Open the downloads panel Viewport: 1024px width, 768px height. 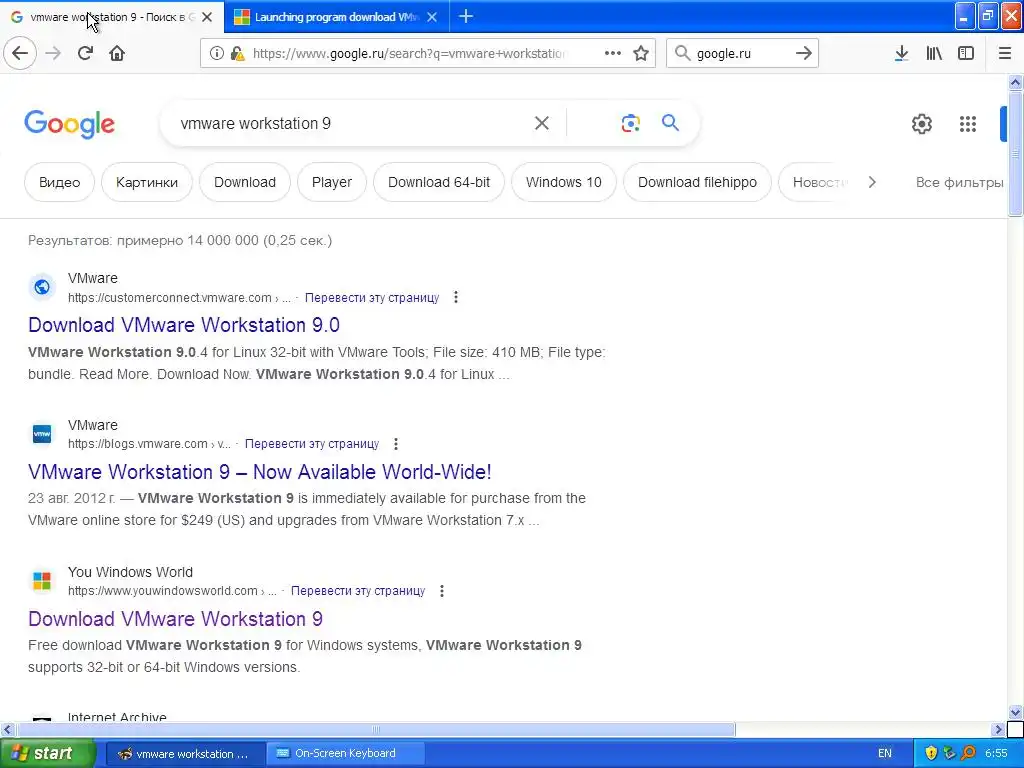901,53
